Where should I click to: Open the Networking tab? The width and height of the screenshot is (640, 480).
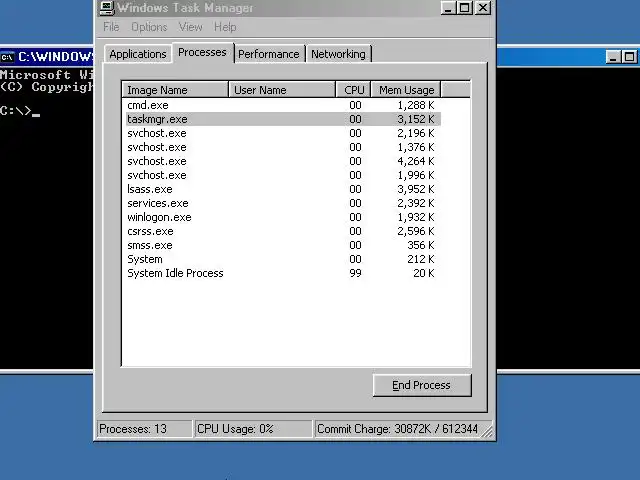pos(338,54)
